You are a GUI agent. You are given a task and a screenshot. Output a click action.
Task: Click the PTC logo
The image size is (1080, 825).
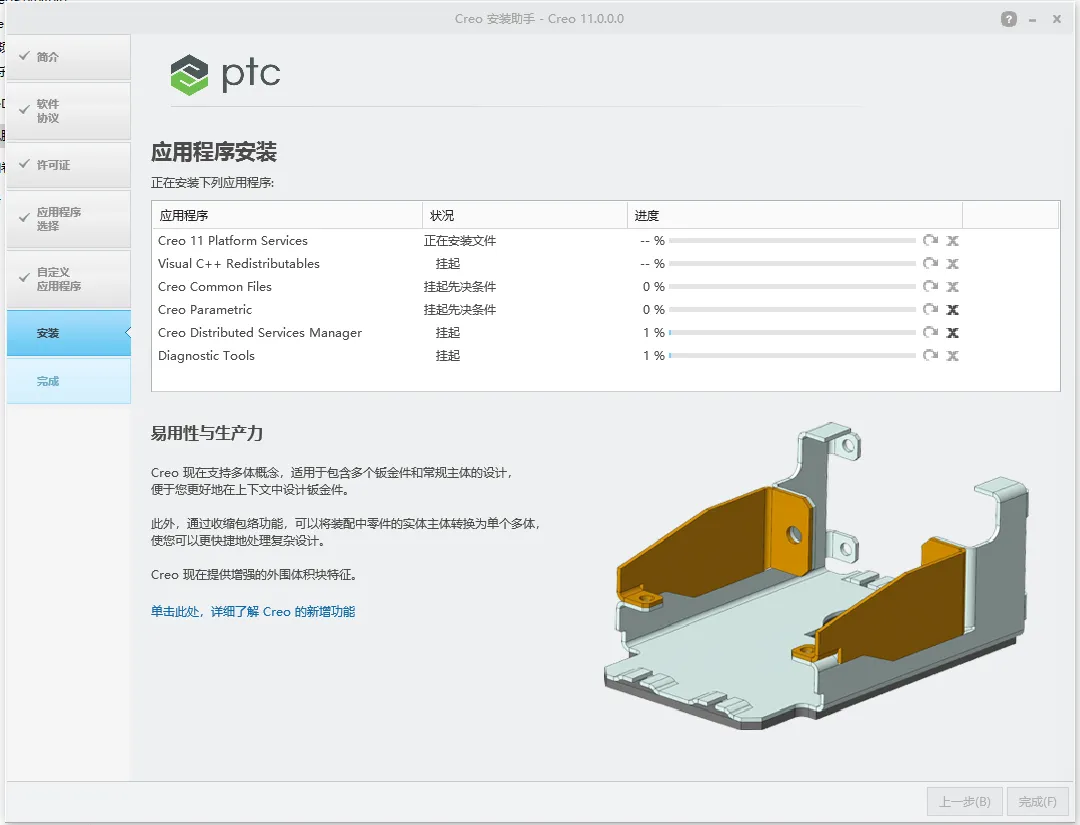click(225, 74)
